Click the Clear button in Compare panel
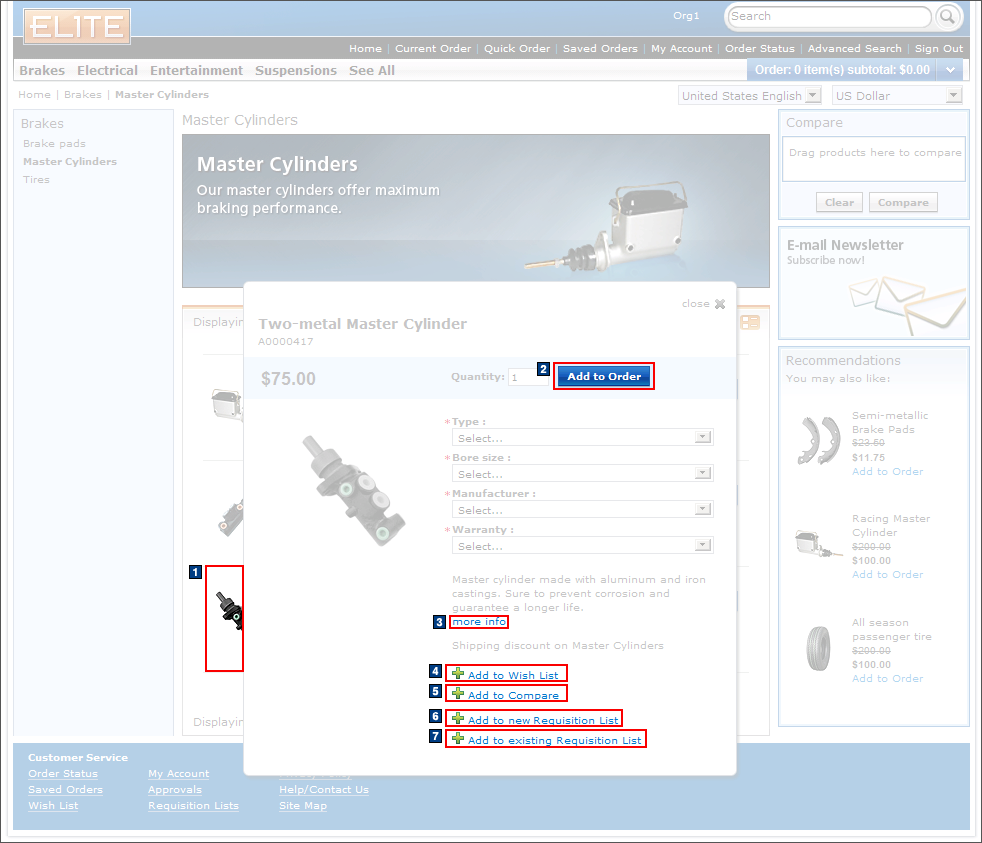Viewport: 982px width, 843px height. tap(839, 202)
